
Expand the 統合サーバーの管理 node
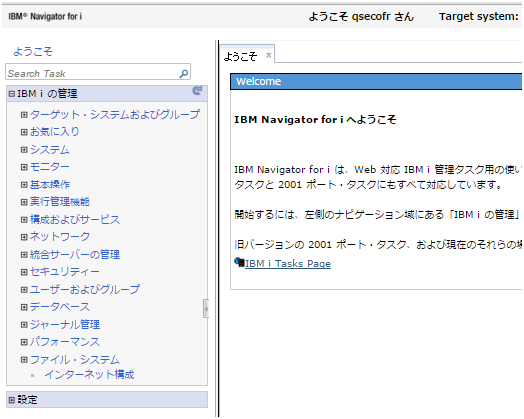point(24,255)
